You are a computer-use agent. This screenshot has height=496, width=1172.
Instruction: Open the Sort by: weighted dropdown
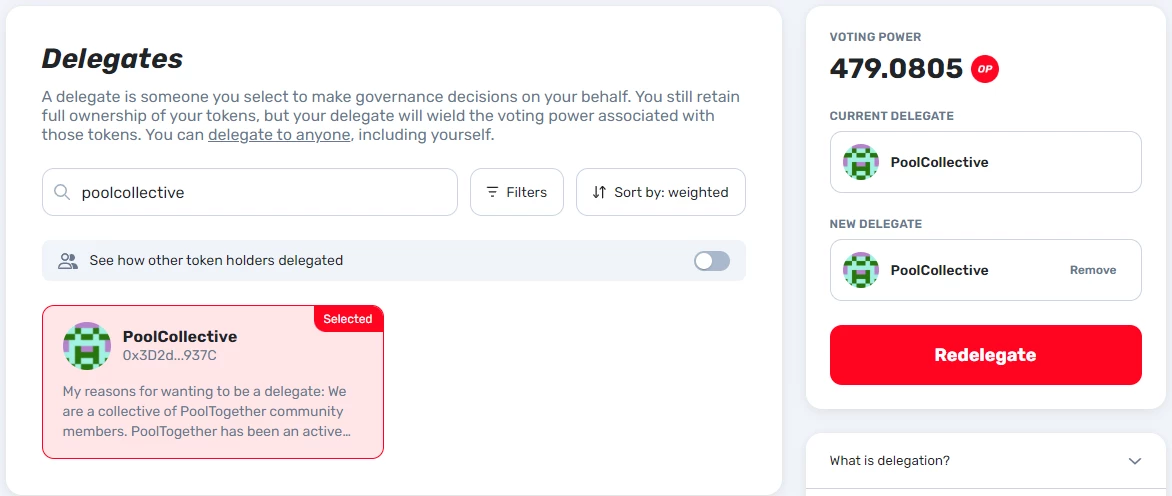coord(661,193)
